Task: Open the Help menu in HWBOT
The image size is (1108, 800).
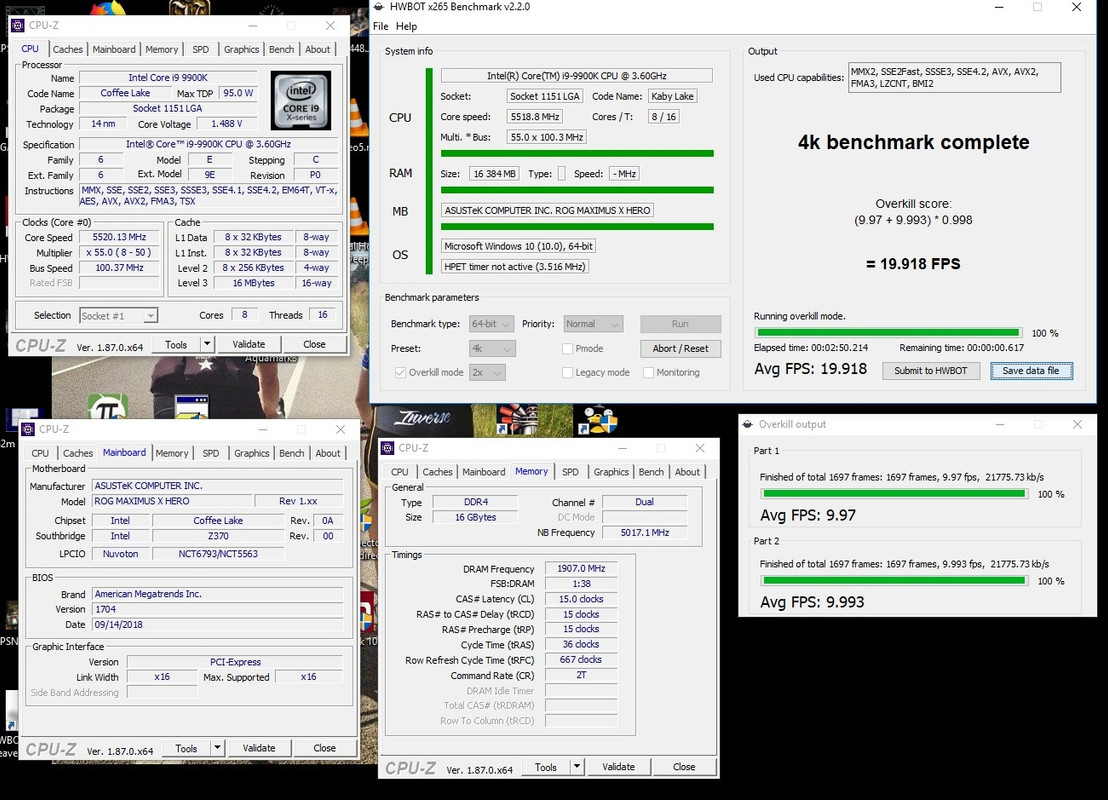Action: pyautogui.click(x=406, y=26)
